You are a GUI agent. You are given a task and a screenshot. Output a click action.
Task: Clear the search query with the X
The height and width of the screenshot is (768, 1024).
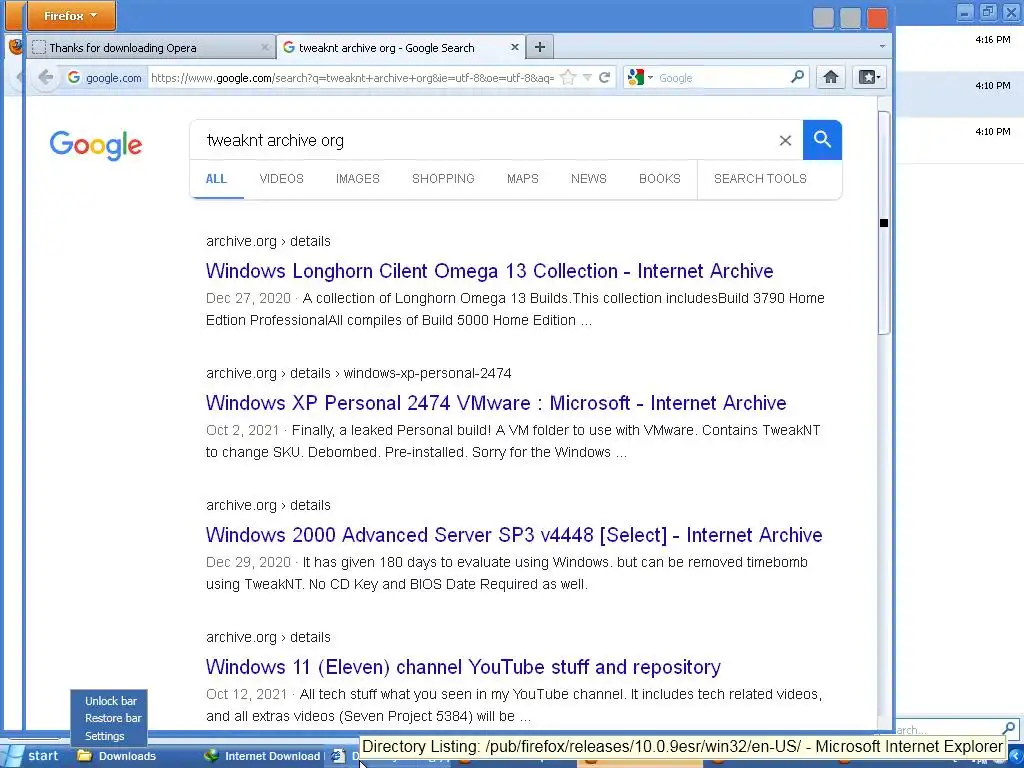pos(785,140)
